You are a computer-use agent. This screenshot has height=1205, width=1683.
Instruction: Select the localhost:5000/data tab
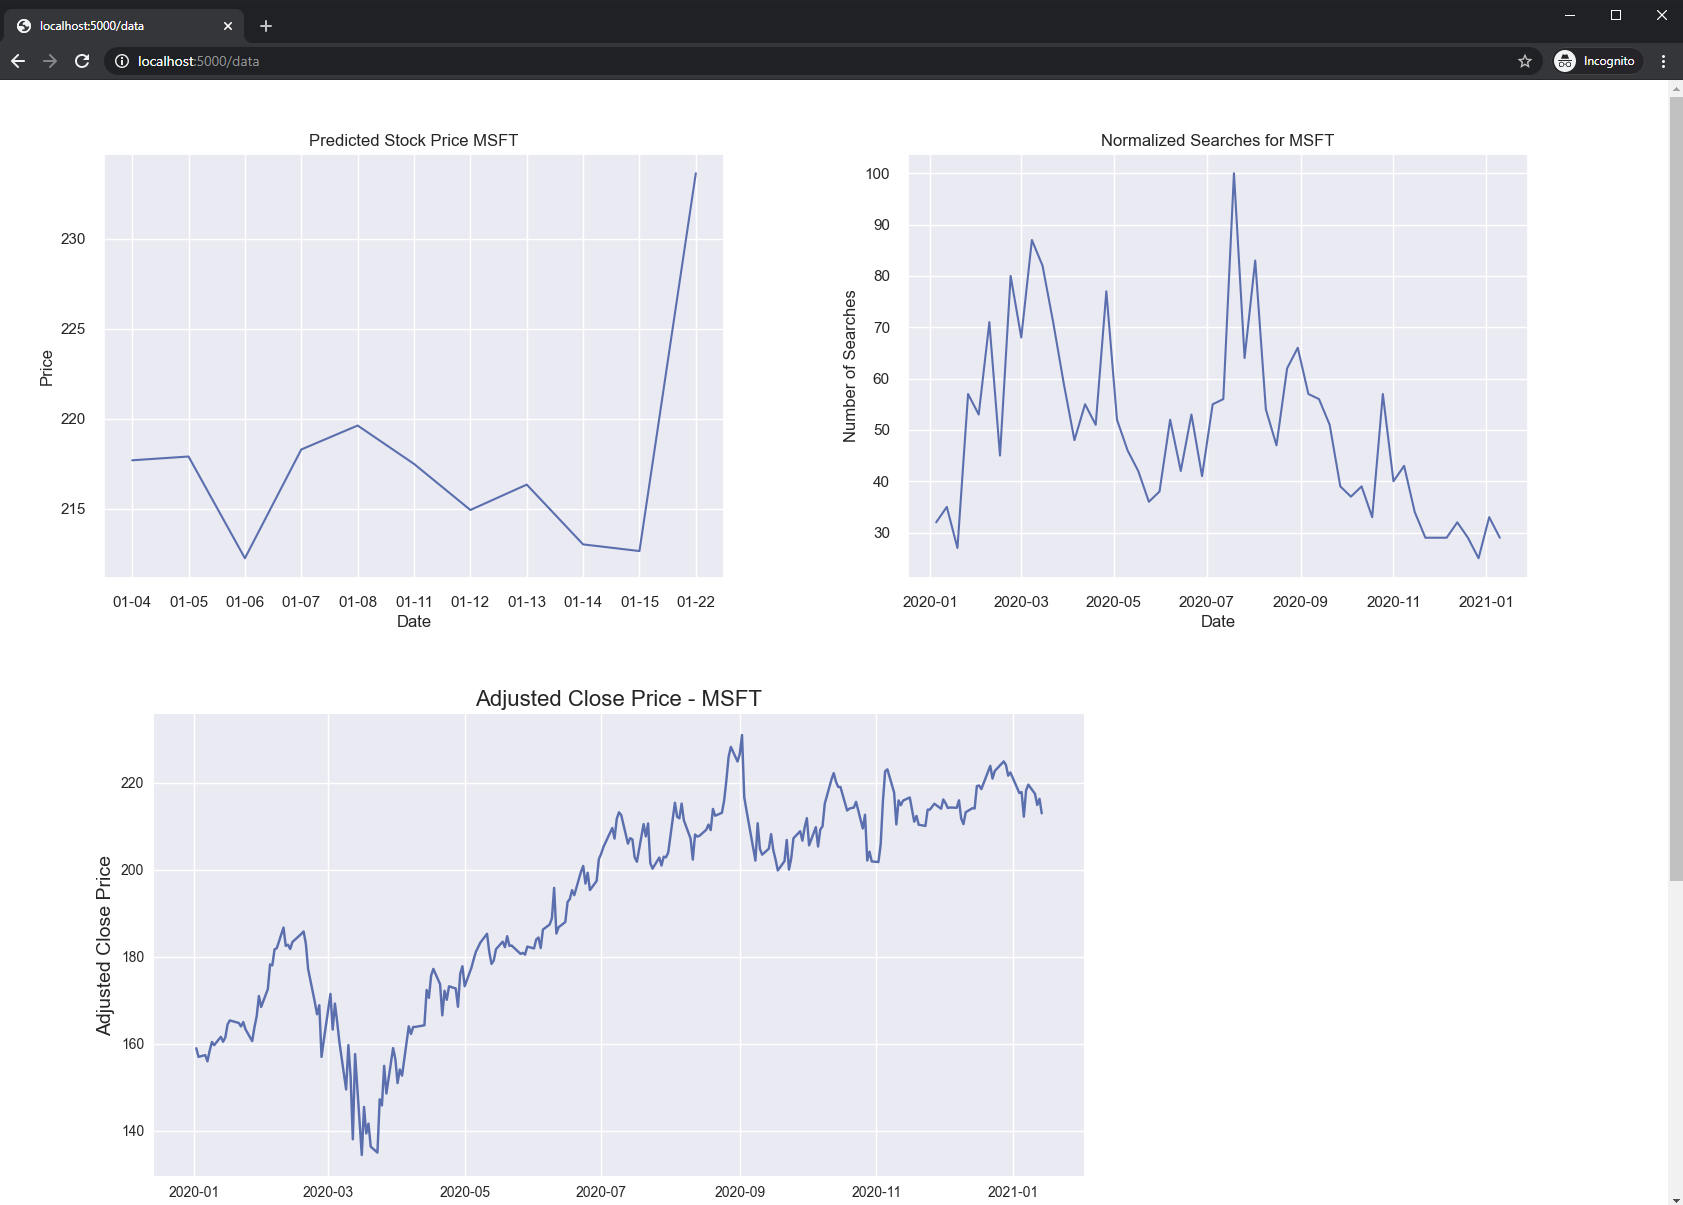tap(126, 26)
